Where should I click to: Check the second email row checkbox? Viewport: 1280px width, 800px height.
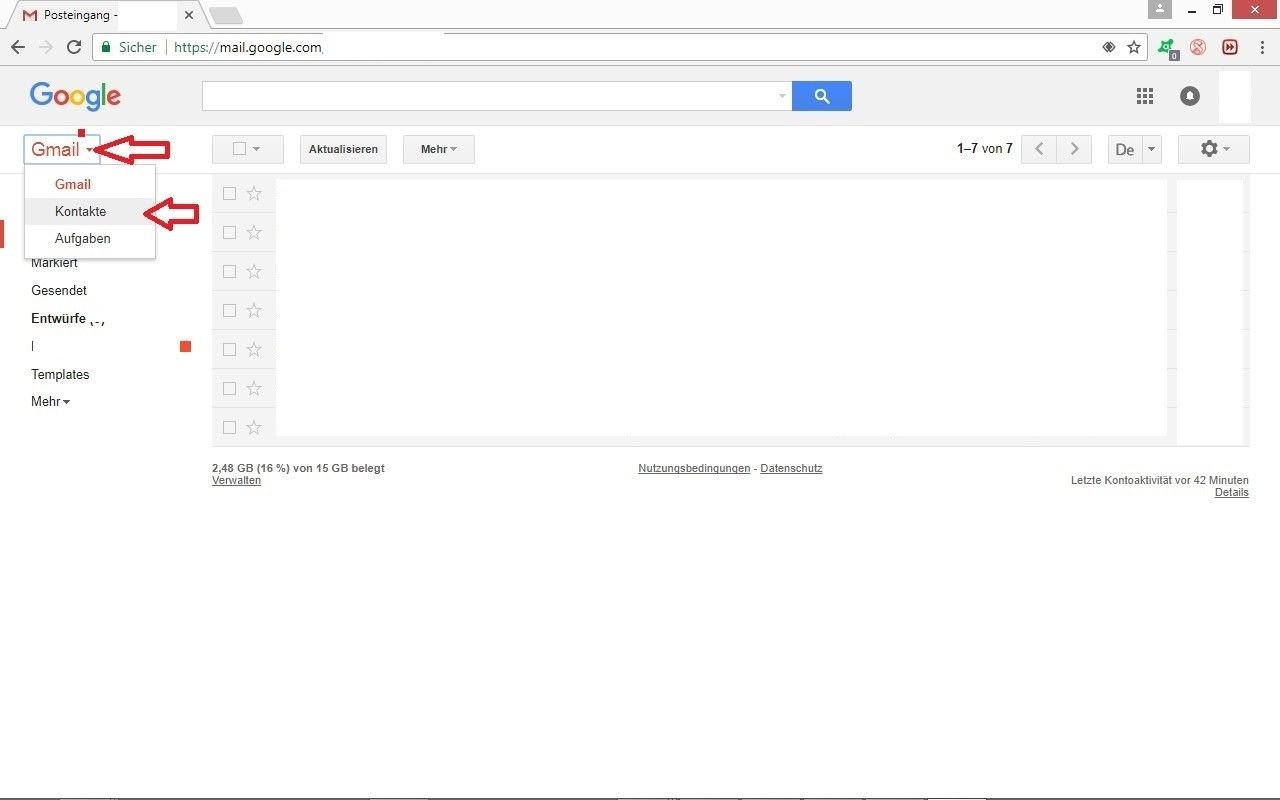click(x=230, y=233)
